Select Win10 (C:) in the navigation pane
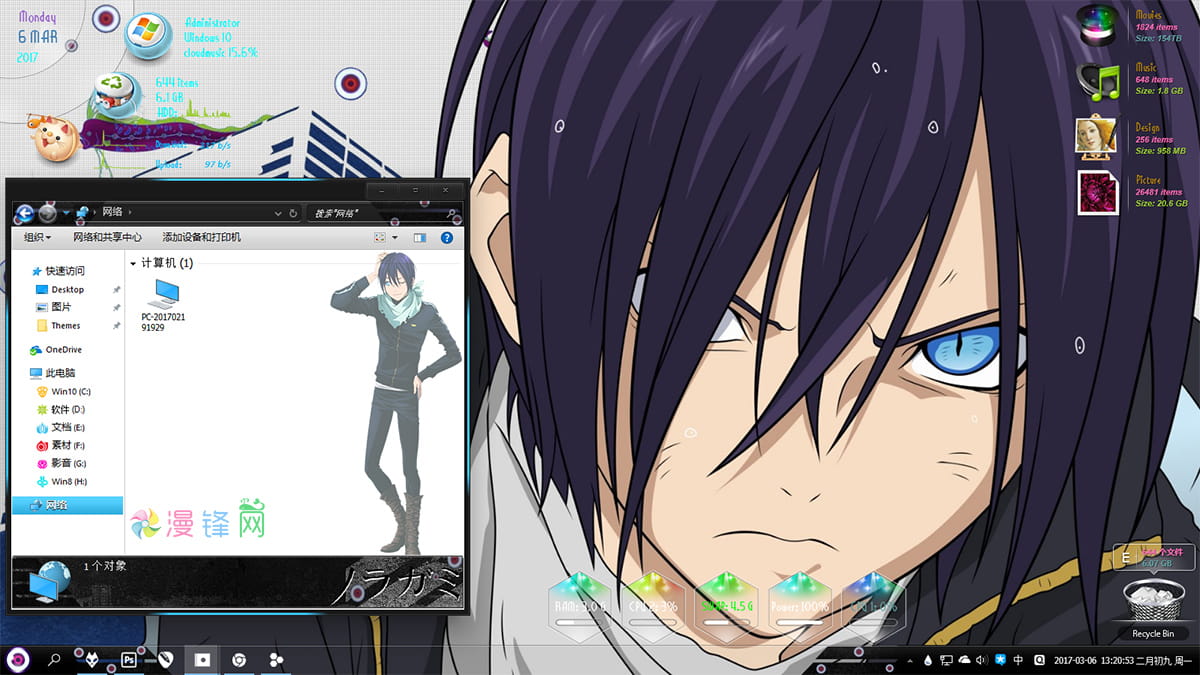This screenshot has height=675, width=1200. point(70,392)
